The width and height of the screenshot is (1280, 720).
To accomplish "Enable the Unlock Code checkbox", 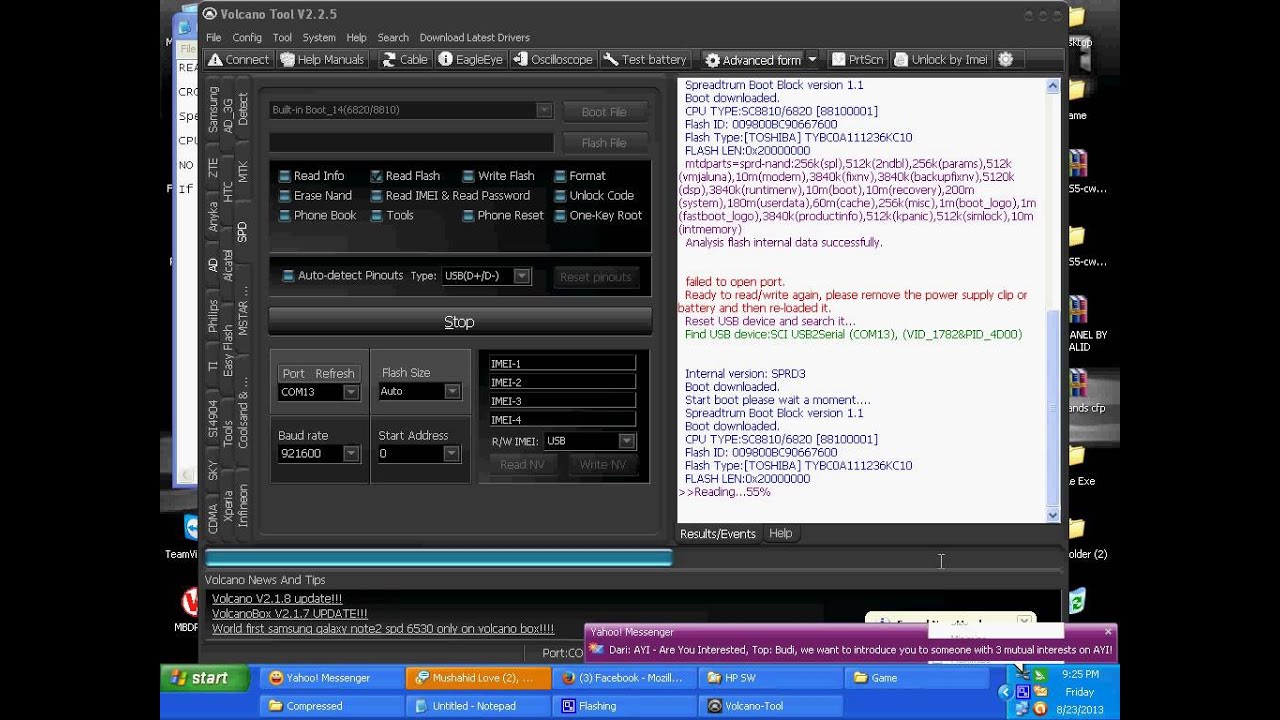I will (560, 196).
